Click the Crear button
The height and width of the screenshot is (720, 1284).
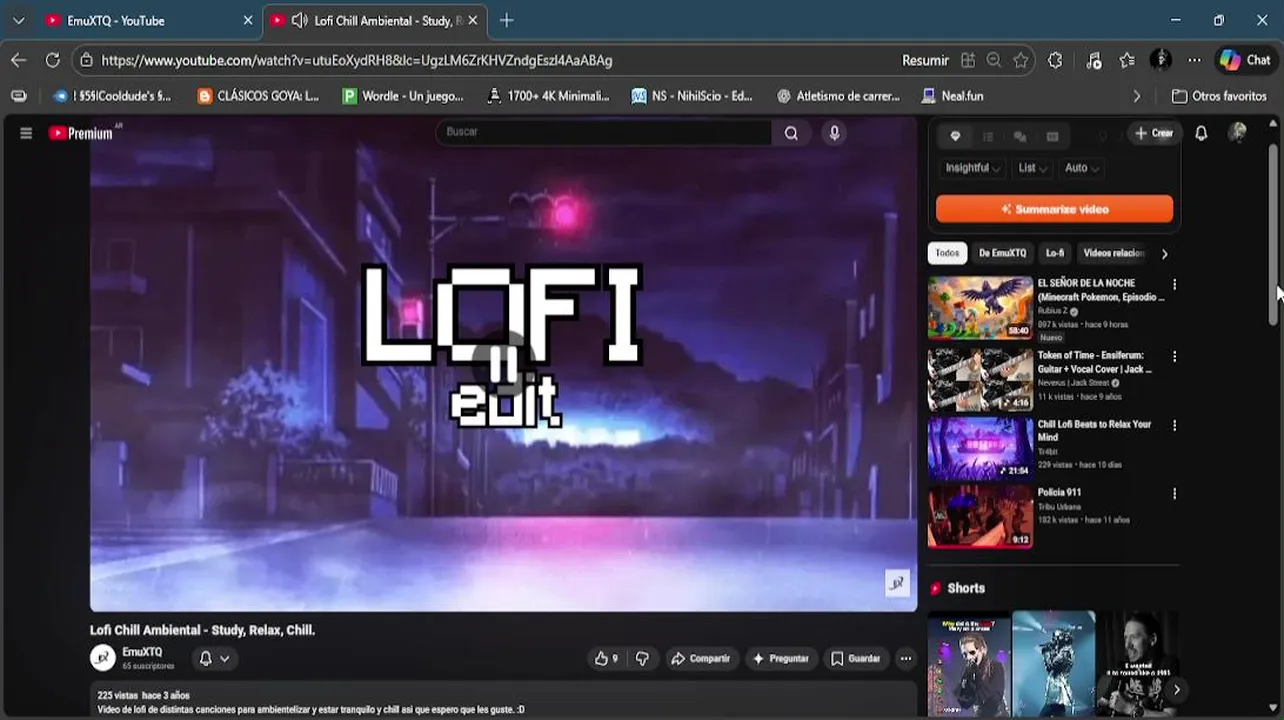pos(1153,133)
